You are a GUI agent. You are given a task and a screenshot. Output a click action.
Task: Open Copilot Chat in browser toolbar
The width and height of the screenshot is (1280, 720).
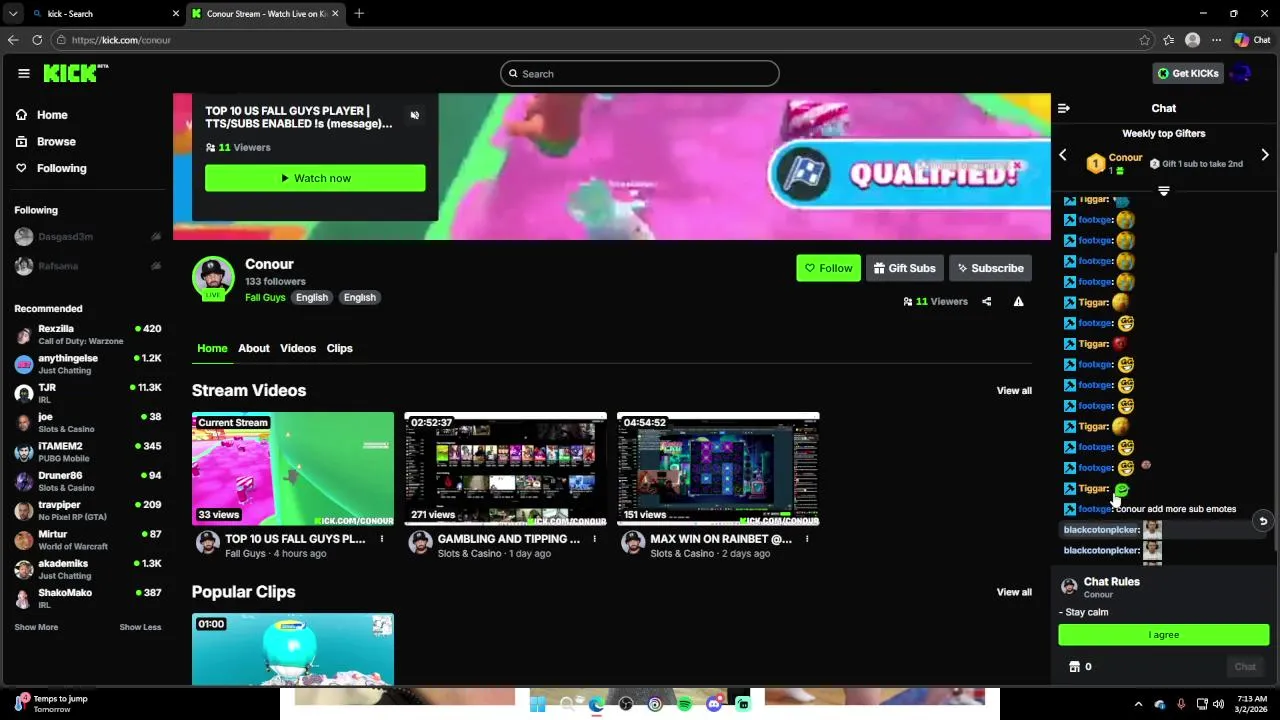(1252, 40)
